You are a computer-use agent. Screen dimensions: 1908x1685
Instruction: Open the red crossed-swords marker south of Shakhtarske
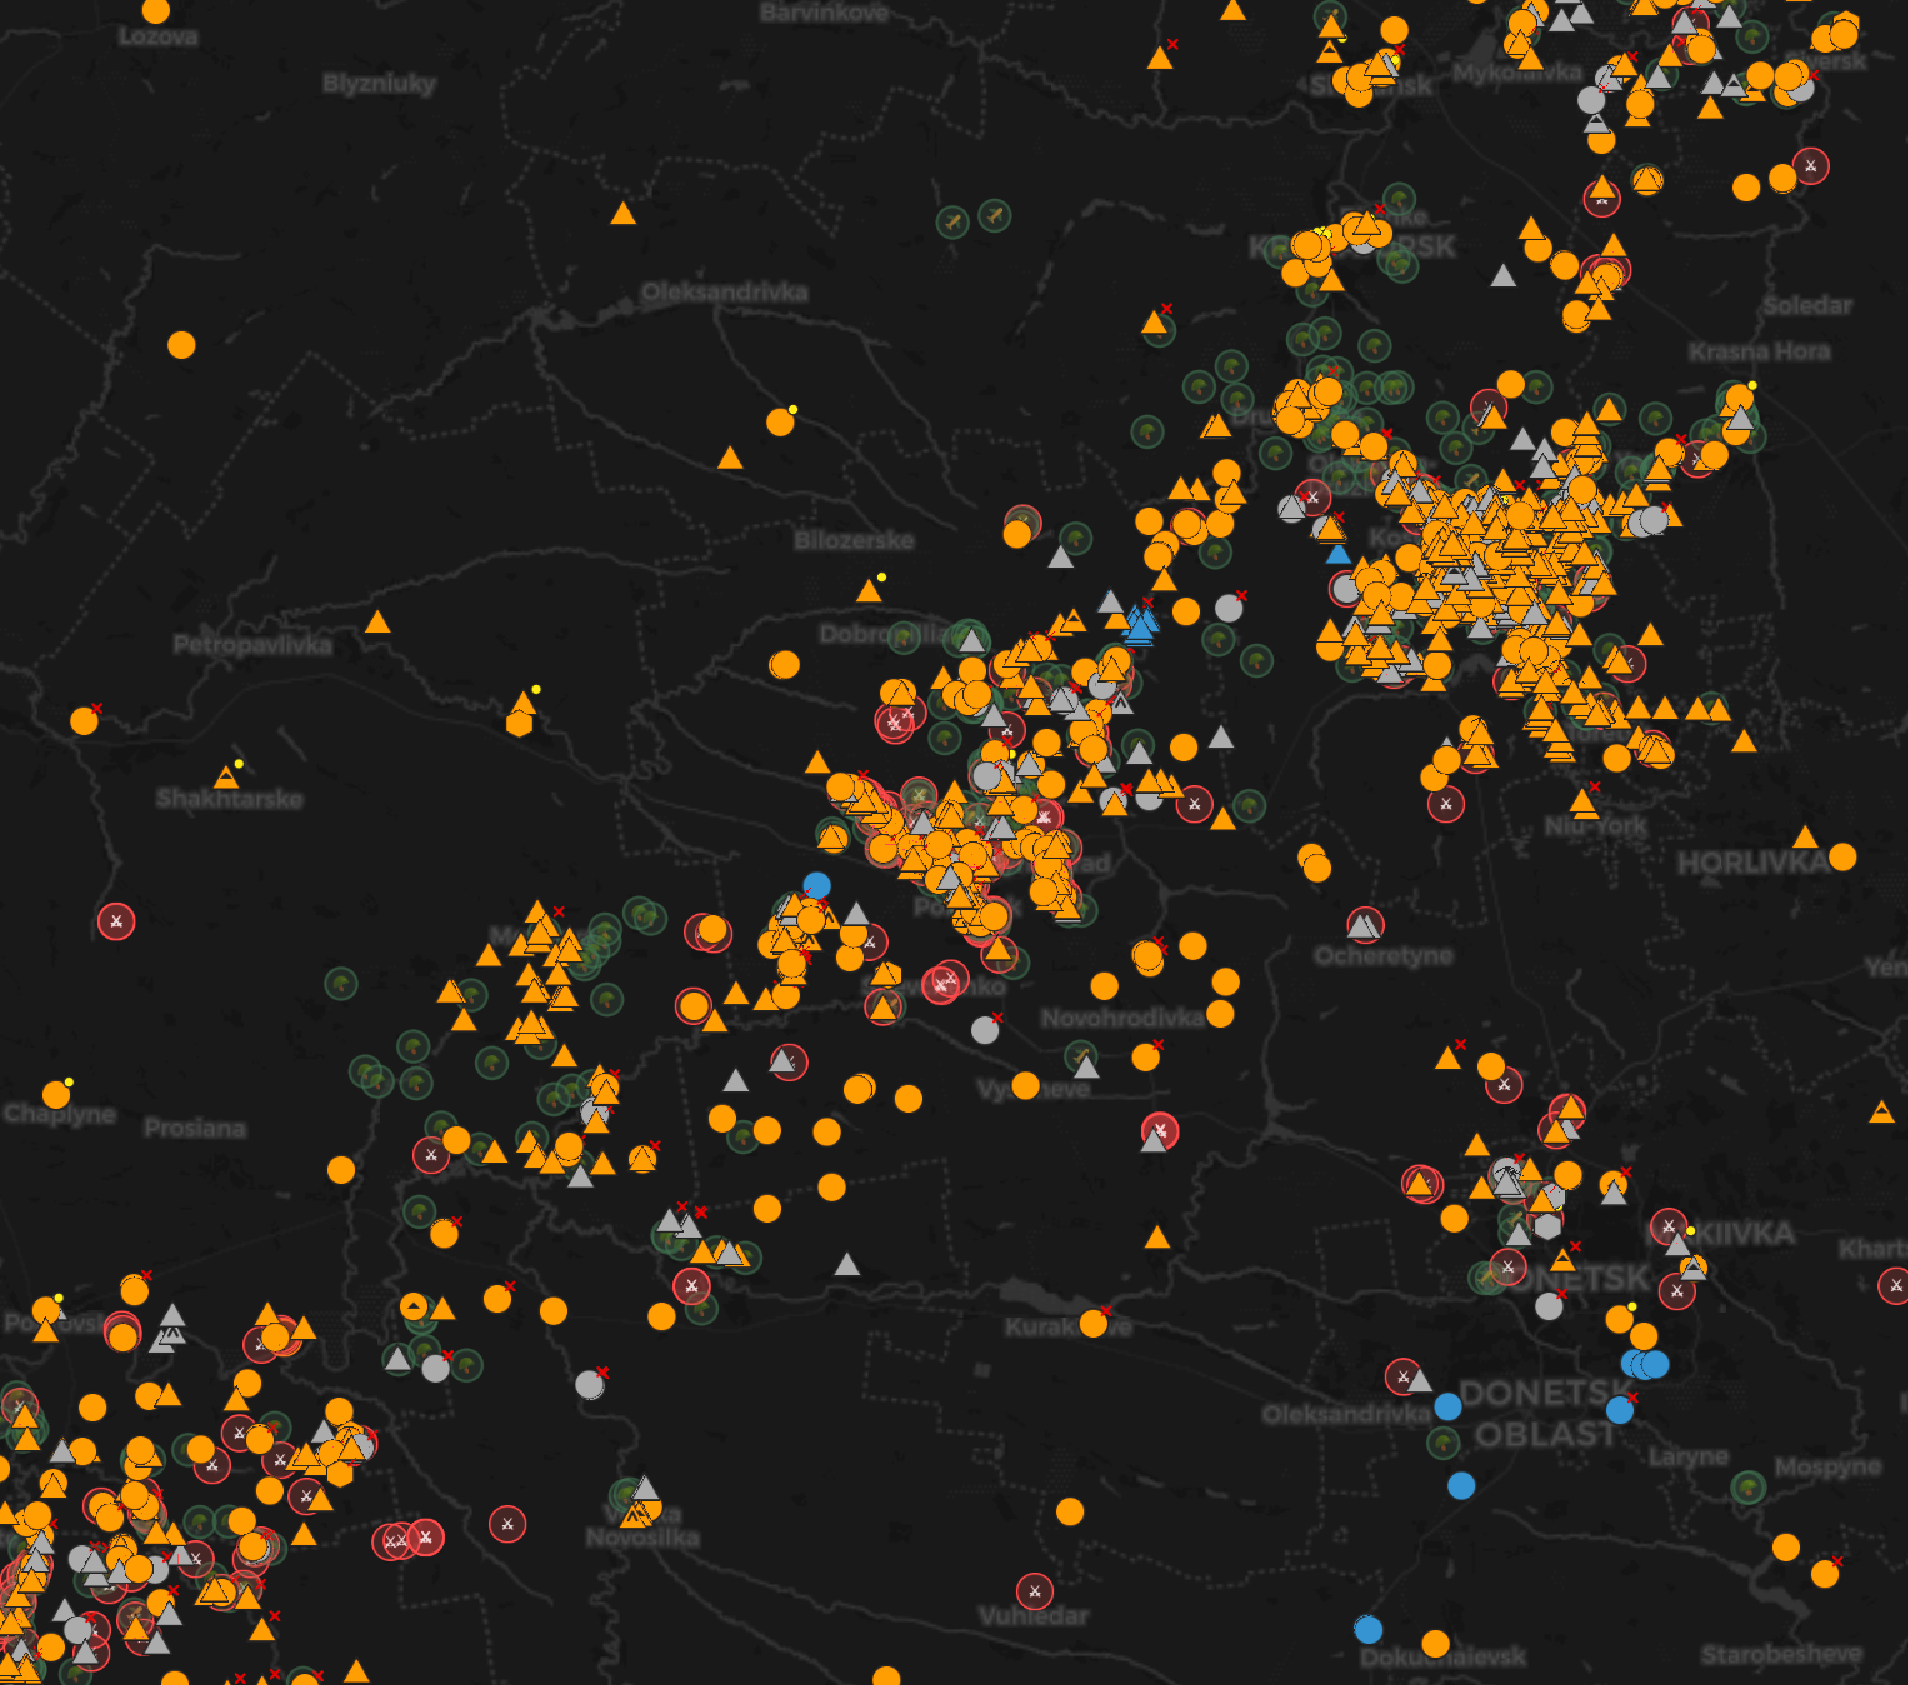pos(116,921)
